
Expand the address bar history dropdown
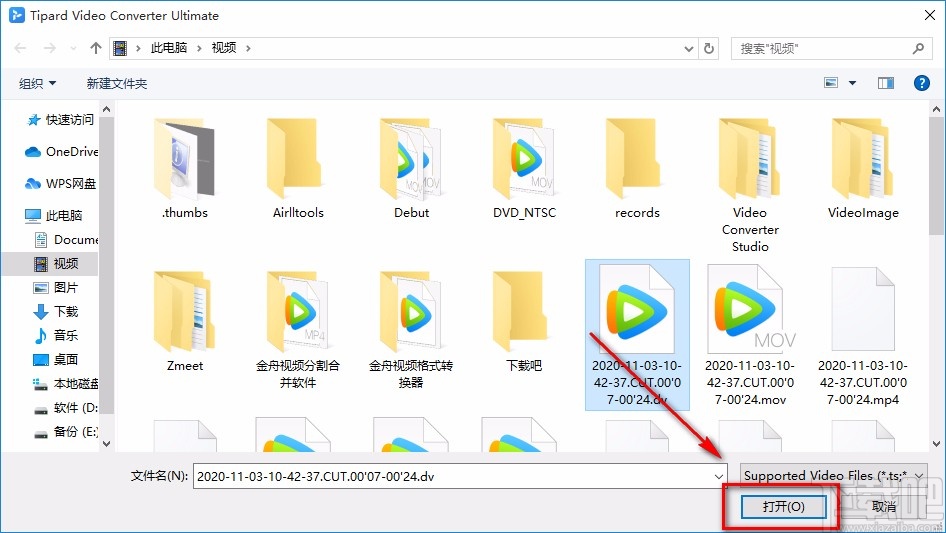click(x=688, y=48)
